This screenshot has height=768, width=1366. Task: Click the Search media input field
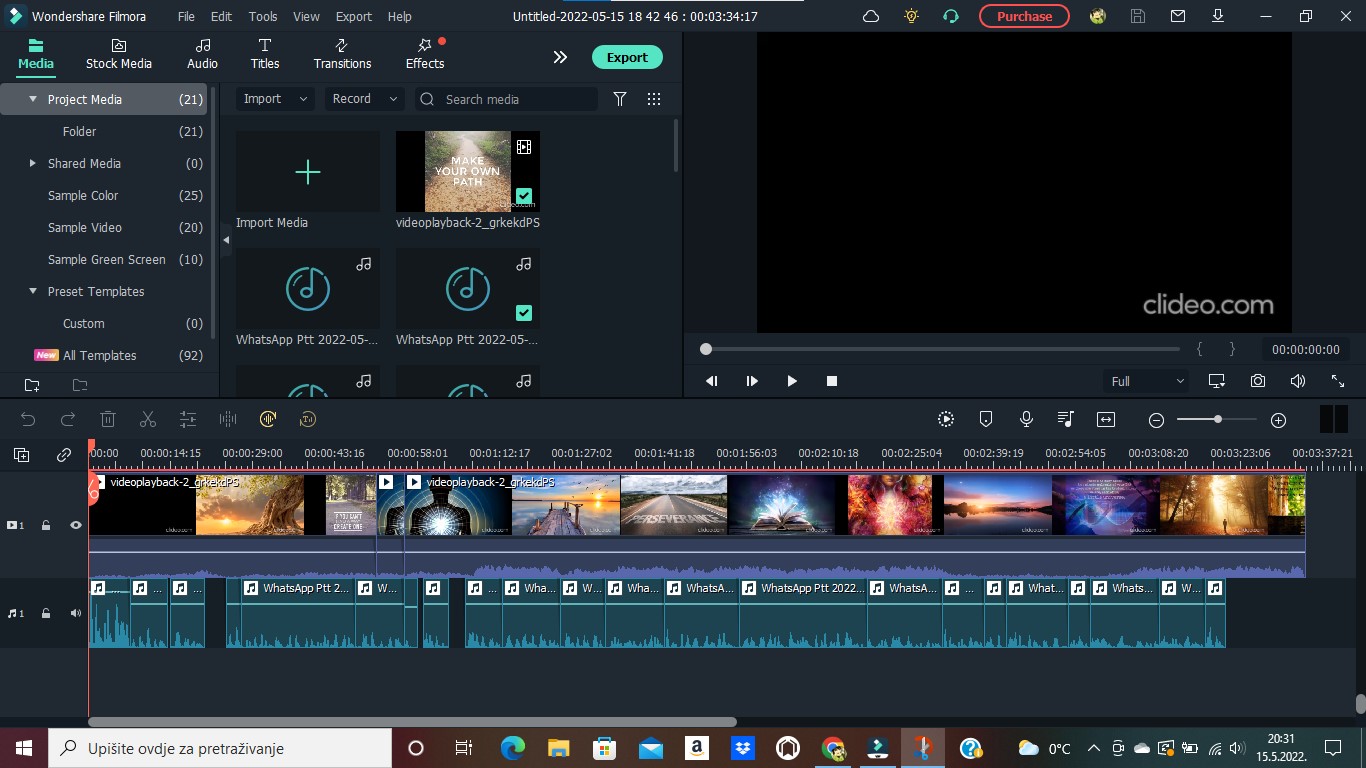click(505, 99)
